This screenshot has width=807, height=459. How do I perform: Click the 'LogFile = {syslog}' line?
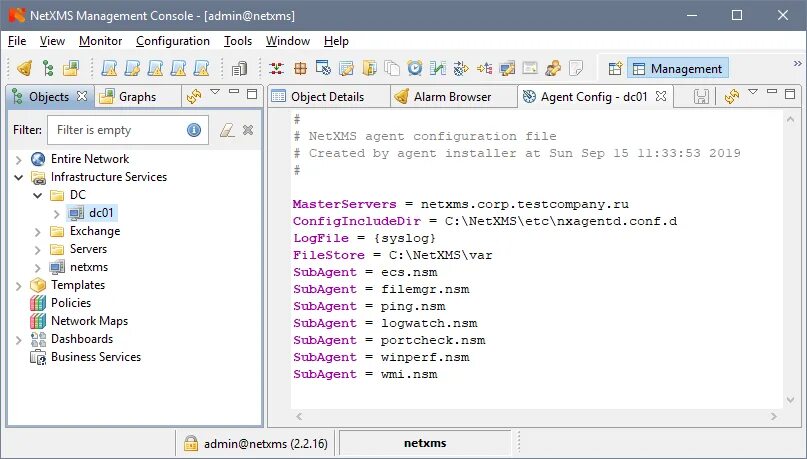pyautogui.click(x=364, y=238)
